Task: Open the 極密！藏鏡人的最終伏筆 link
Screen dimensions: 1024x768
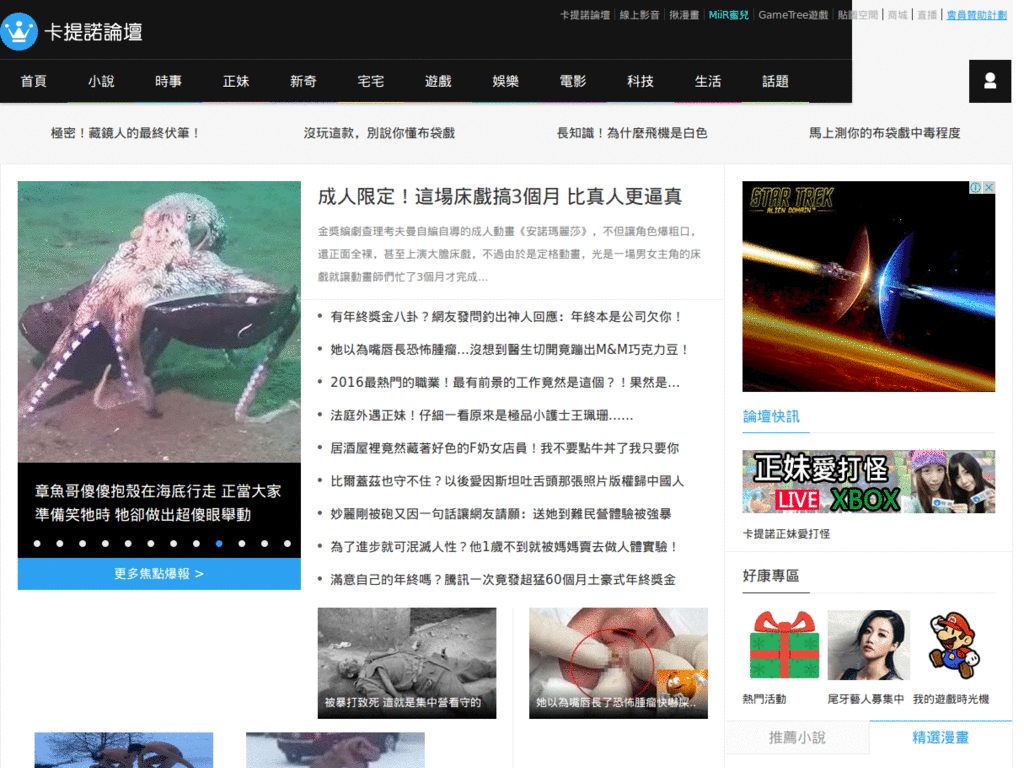Action: pyautogui.click(x=124, y=133)
